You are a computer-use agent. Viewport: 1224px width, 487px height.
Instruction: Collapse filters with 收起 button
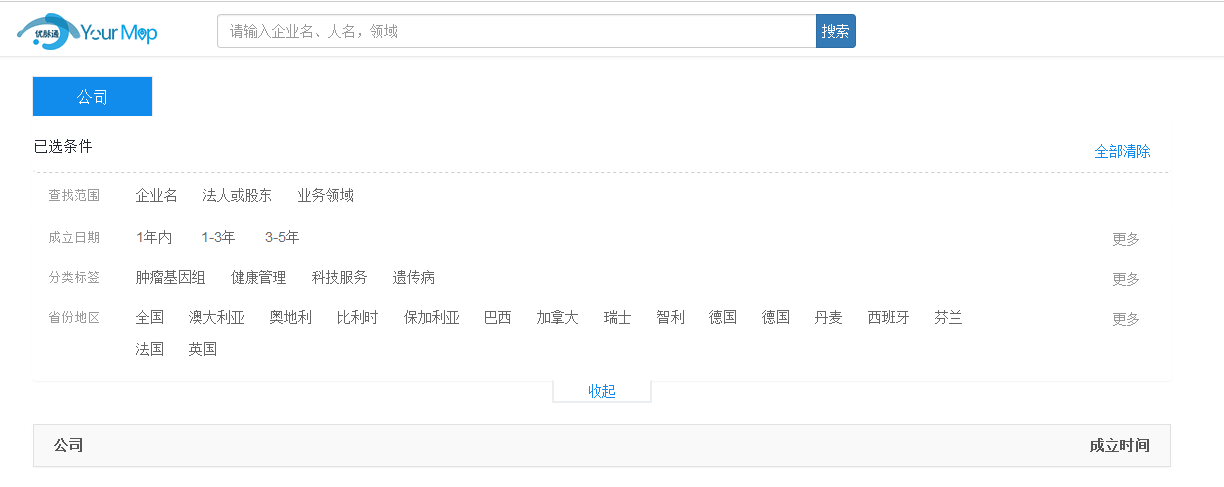pos(602,391)
